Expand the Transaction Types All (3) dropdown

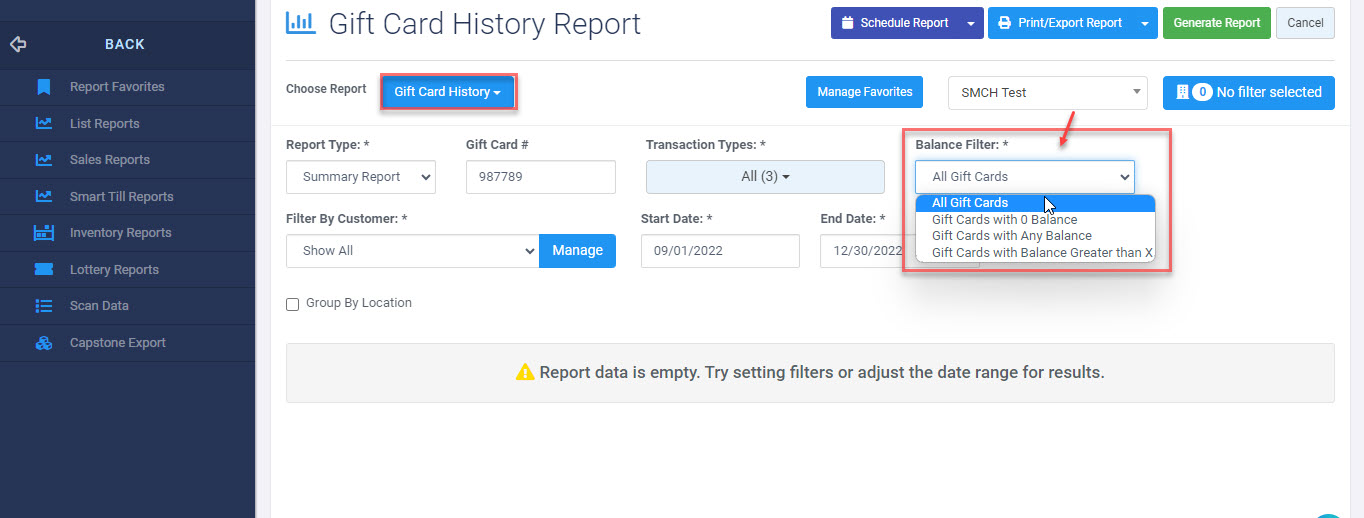(765, 177)
